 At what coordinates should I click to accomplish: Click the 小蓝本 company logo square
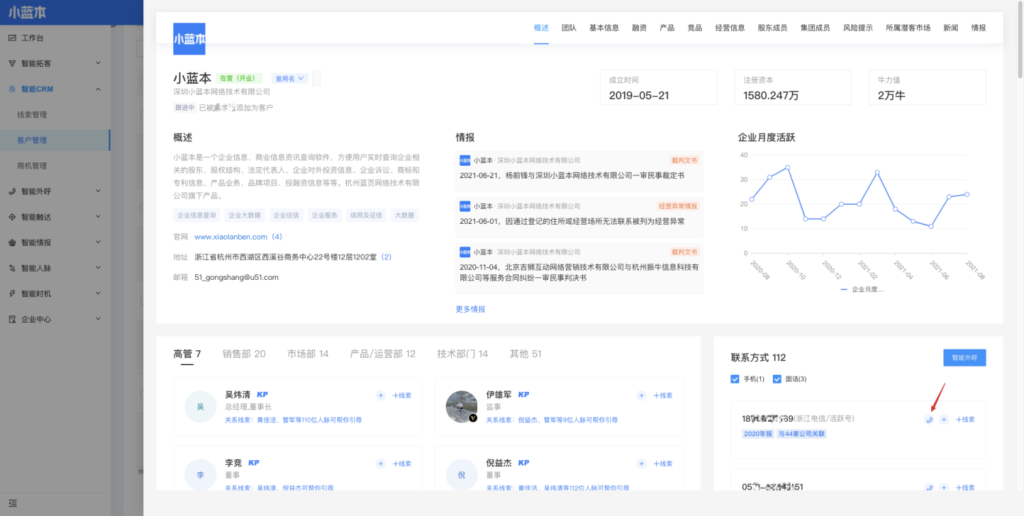[x=189, y=39]
